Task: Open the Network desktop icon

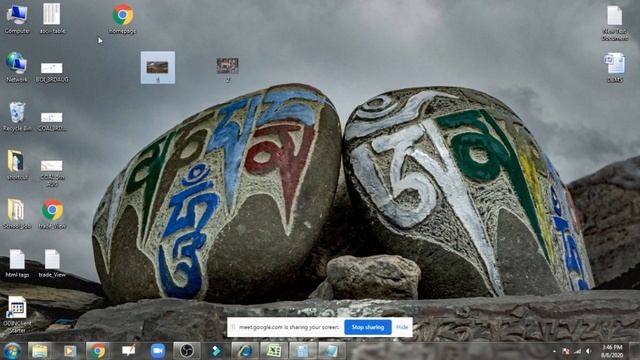Action: click(17, 67)
